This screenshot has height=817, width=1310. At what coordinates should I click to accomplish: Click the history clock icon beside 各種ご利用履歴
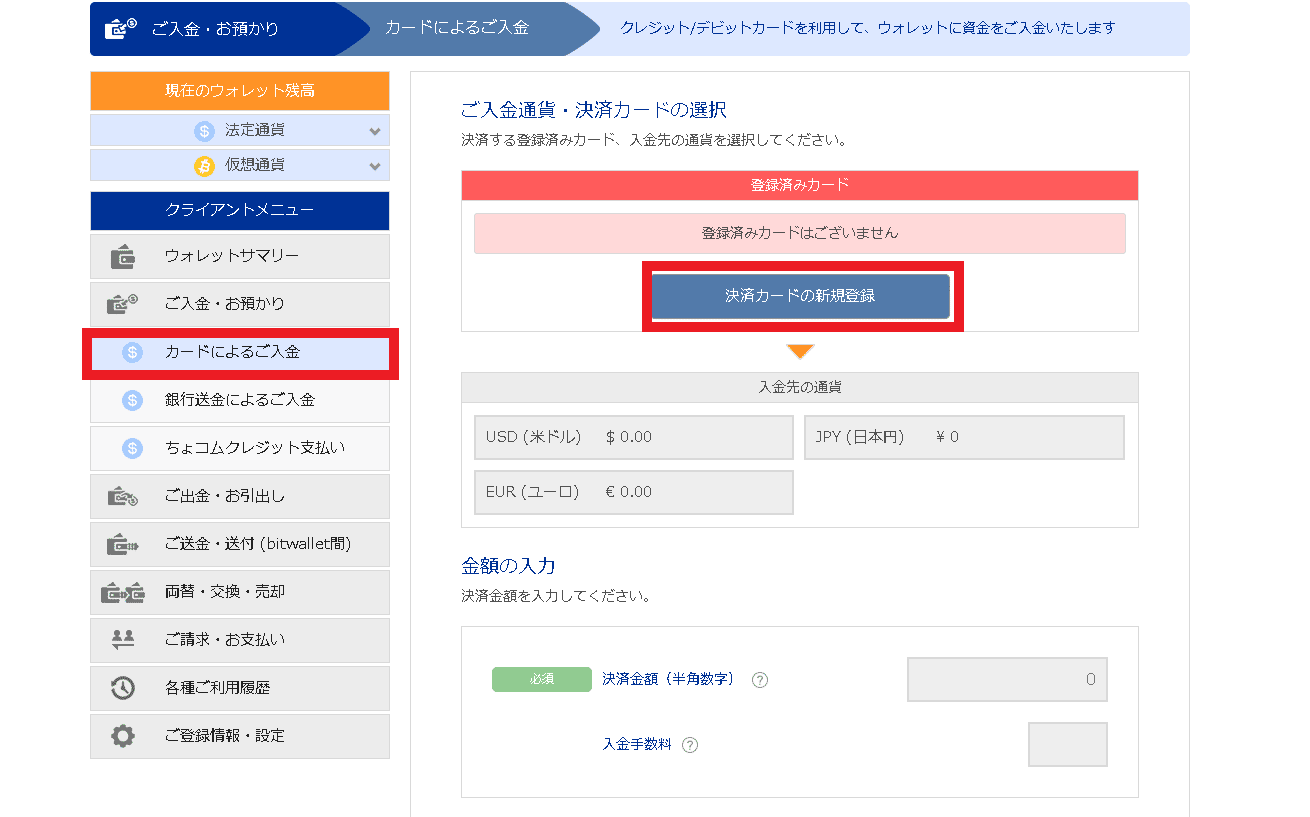[x=123, y=688]
